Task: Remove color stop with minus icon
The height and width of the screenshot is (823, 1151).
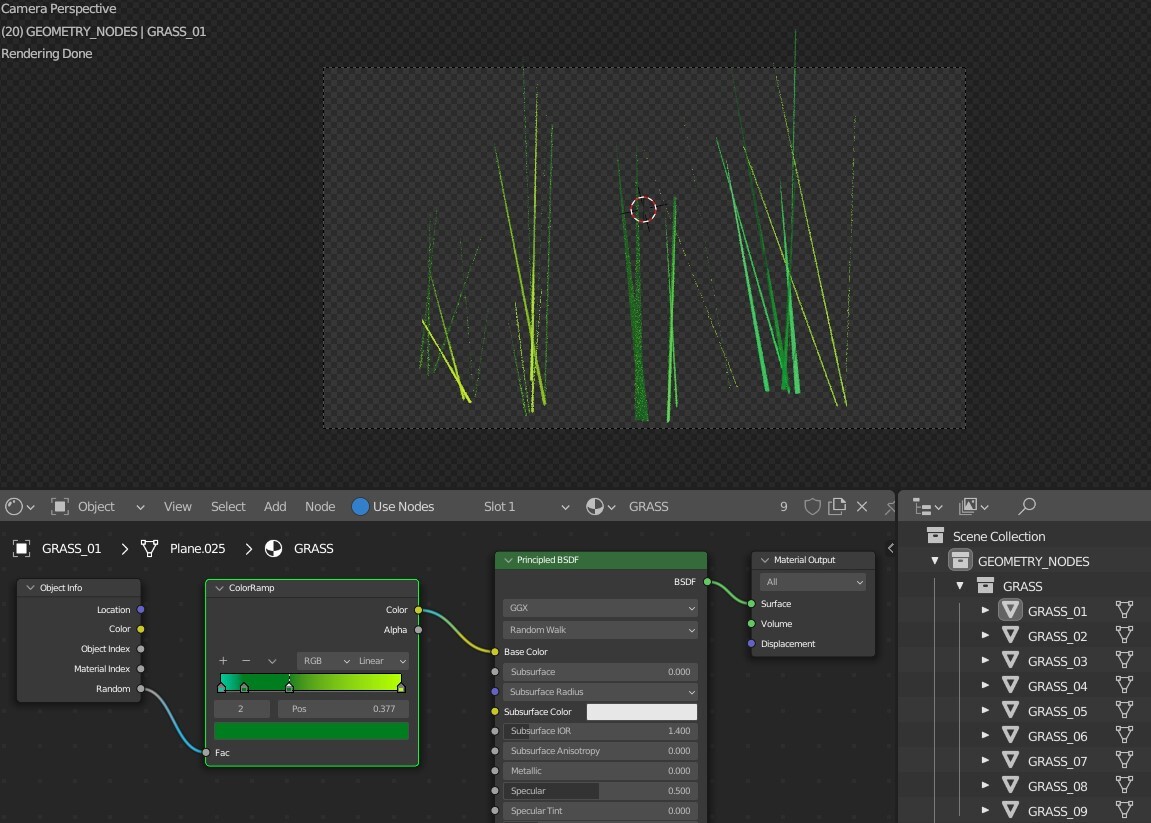Action: click(x=246, y=661)
